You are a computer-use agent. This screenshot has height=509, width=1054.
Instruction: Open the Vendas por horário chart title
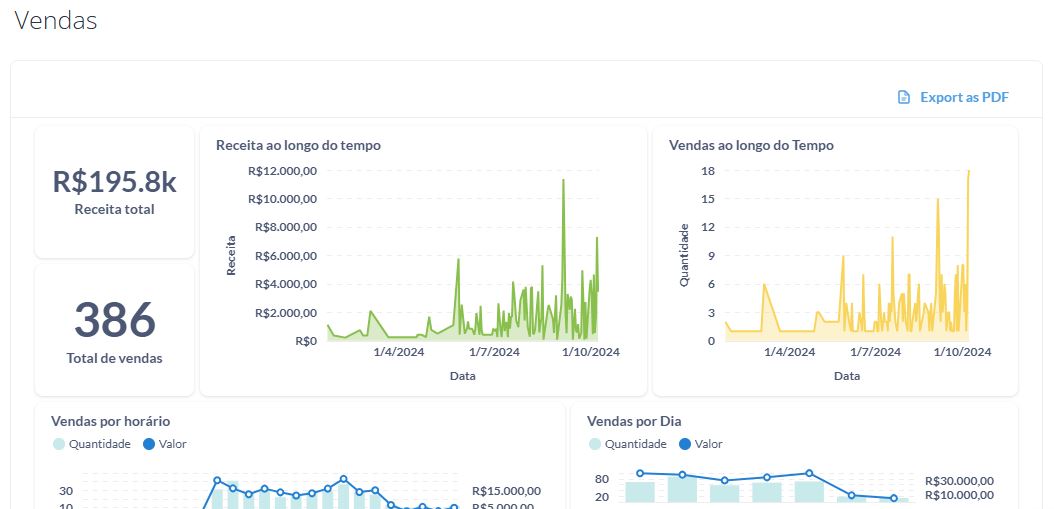pos(110,422)
